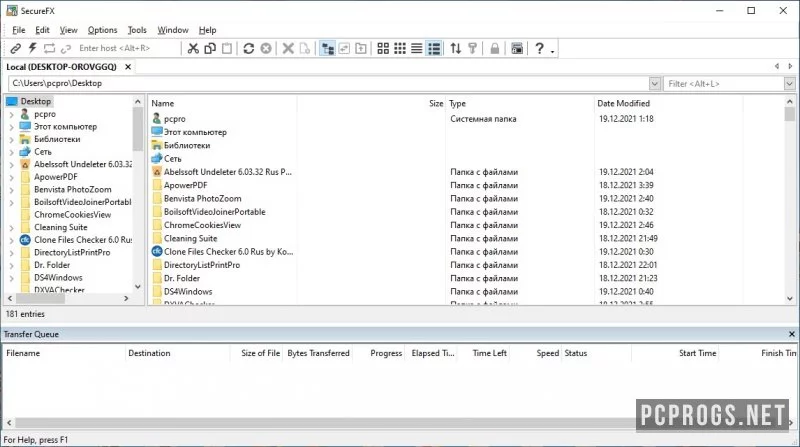Viewport: 800px width, 447px height.
Task: Open toolbar options arrow next to Help
Action: point(553,51)
